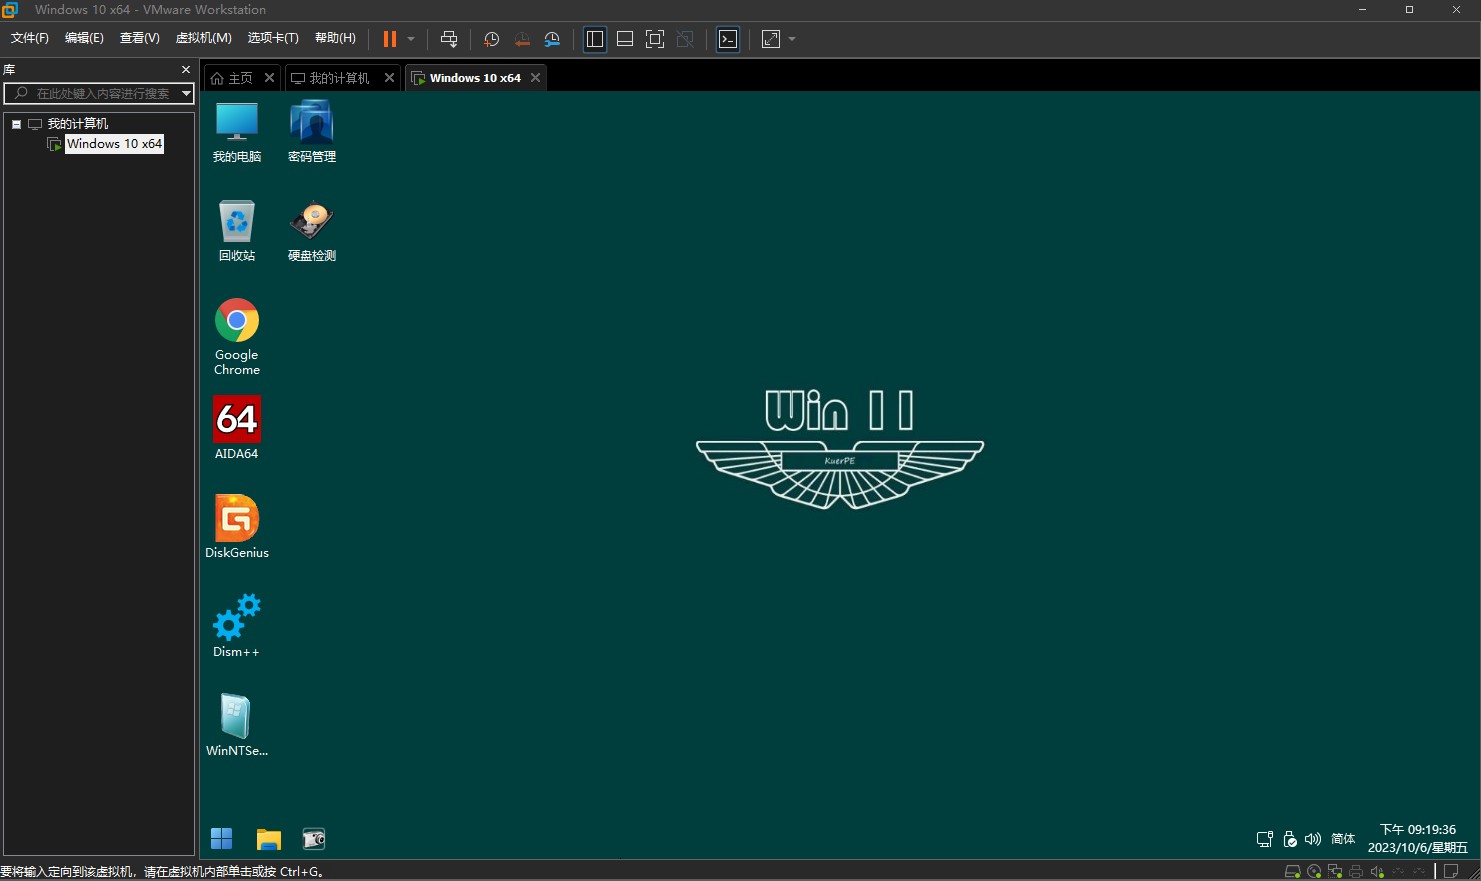Select the DiskGenius desktop icon
The height and width of the screenshot is (881, 1481).
(x=237, y=527)
